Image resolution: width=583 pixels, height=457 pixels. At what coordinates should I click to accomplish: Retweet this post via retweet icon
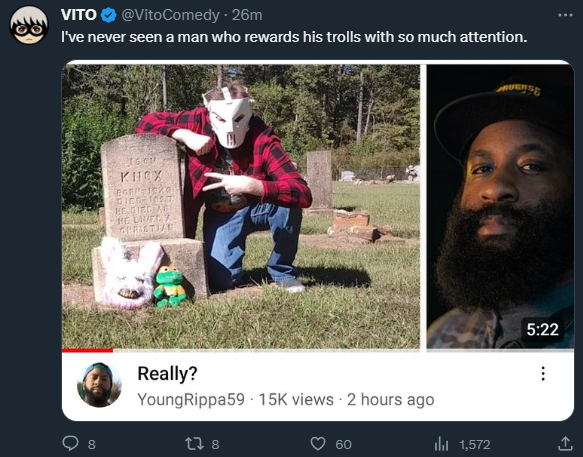194,444
